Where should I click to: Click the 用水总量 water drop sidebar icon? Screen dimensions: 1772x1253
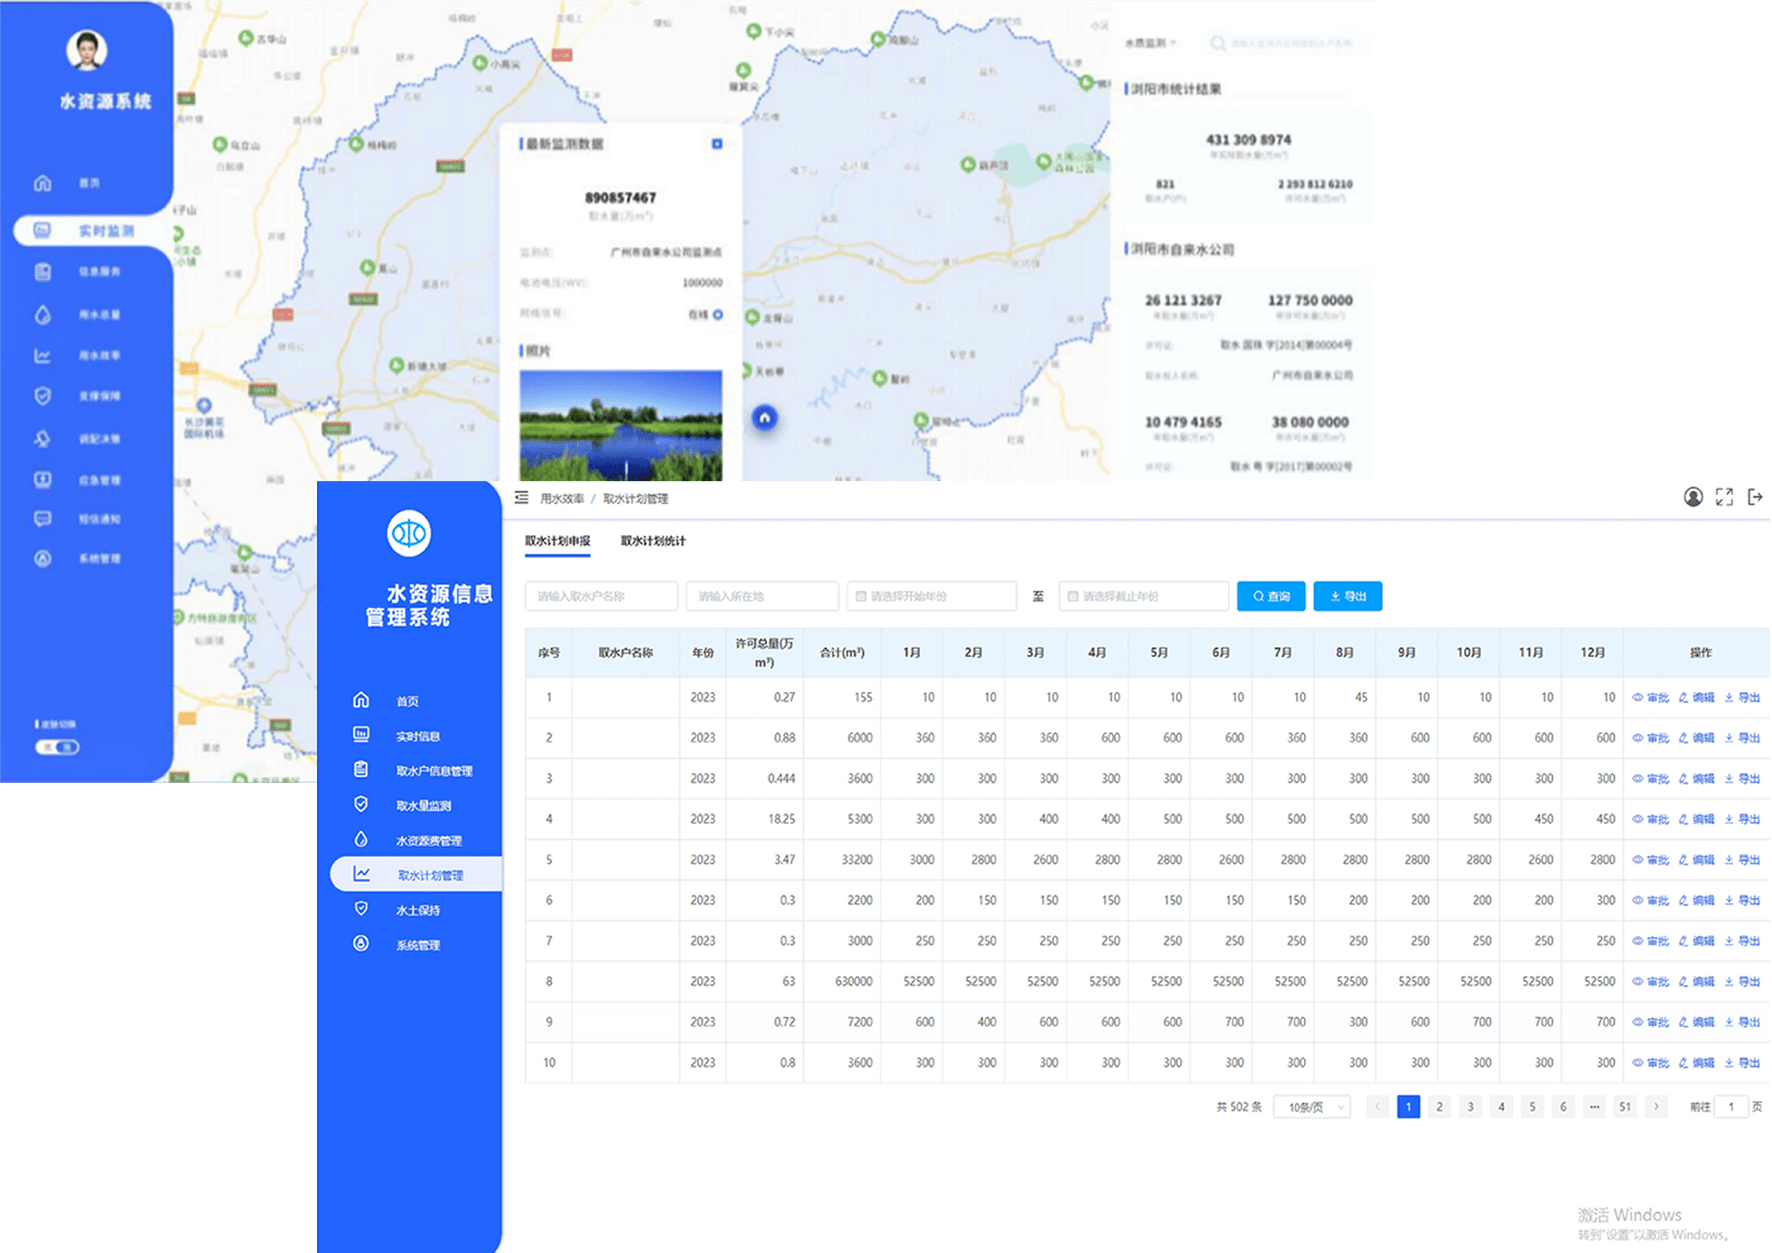[43, 315]
